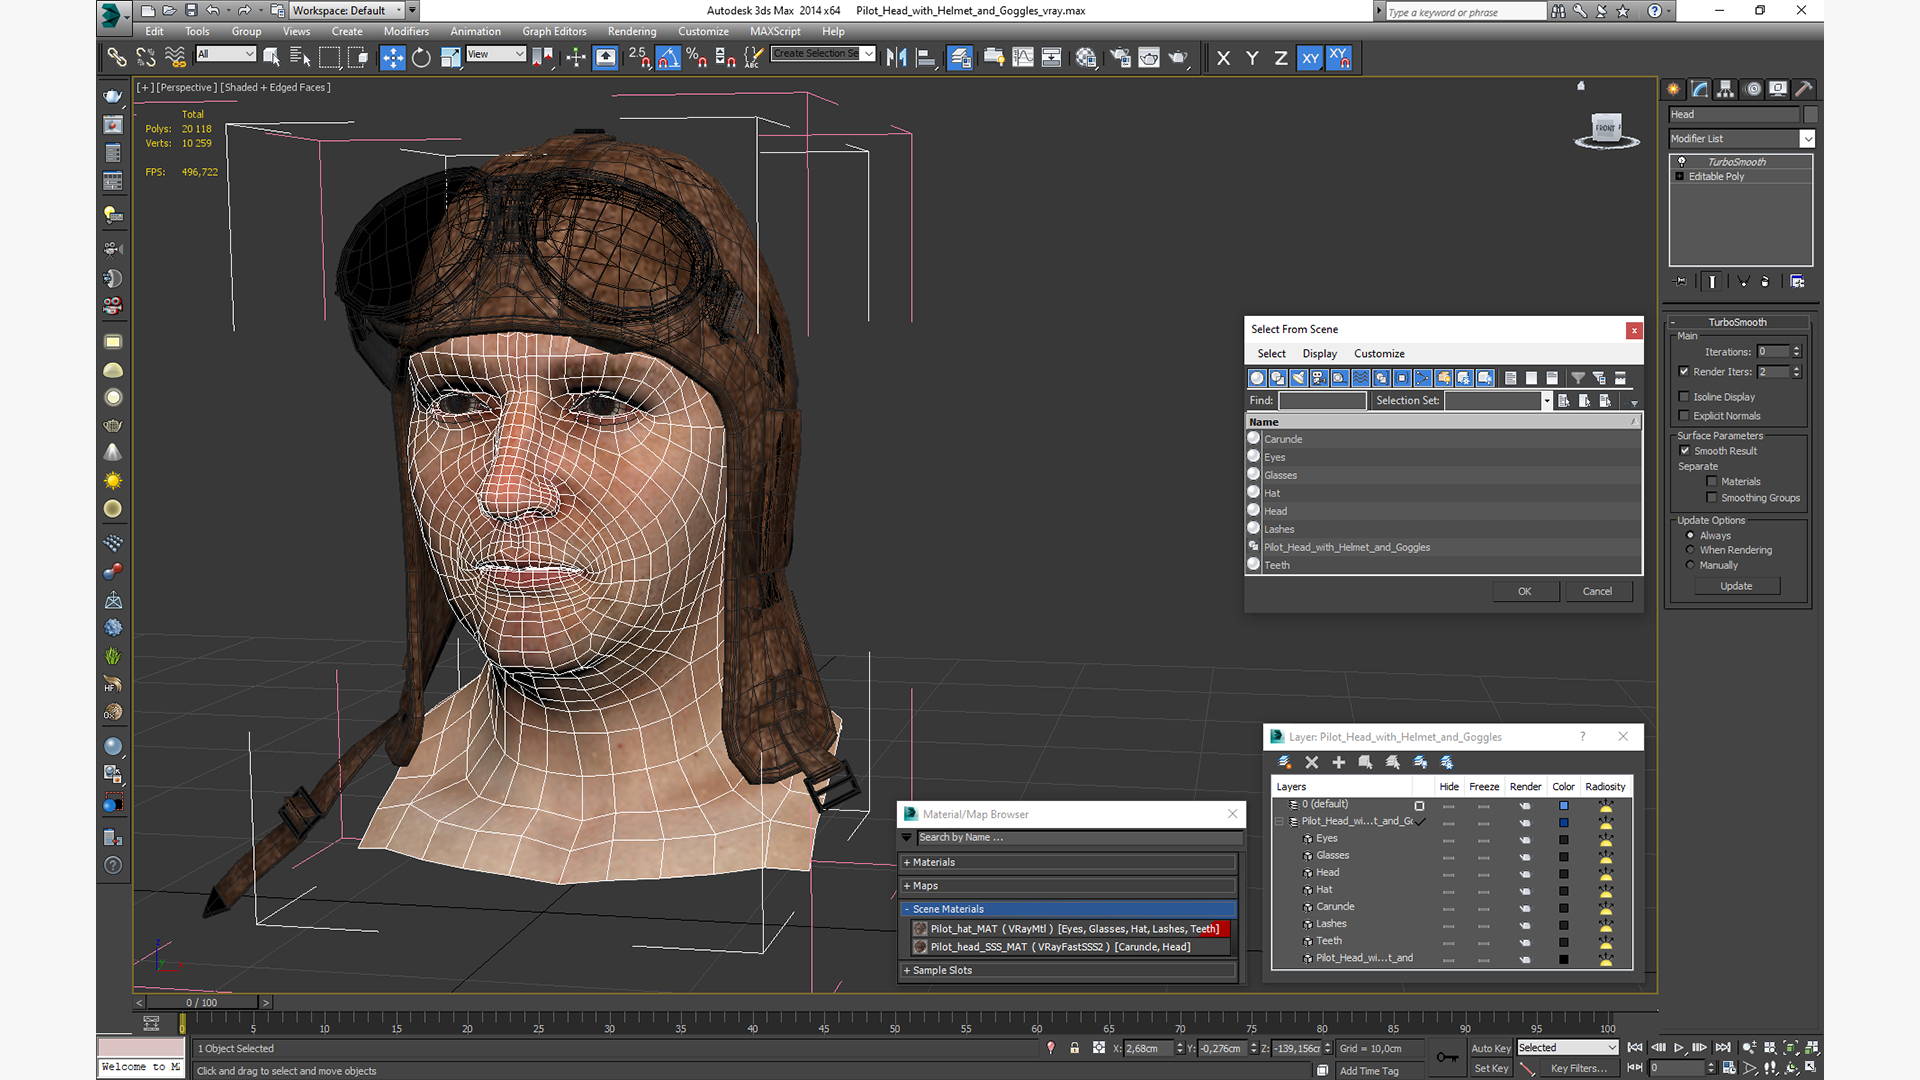Select Pilot_hat_MAT in Scene Materials
Screen dimensions: 1920x1080
click(x=1069, y=929)
